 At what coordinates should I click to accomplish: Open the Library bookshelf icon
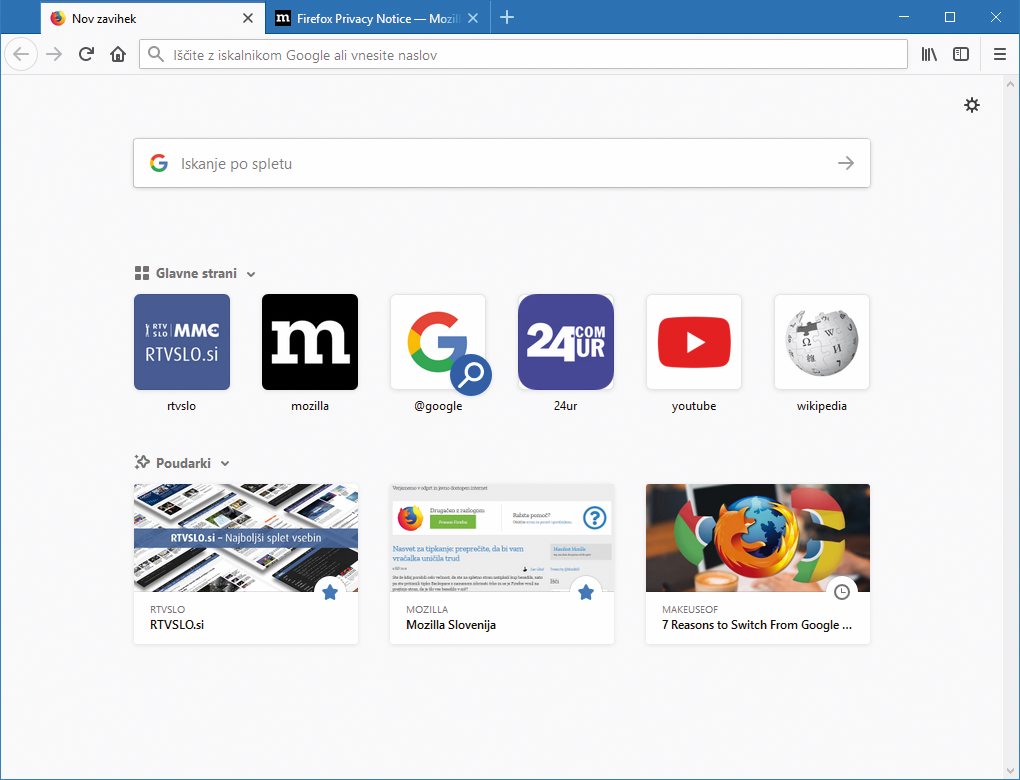[x=929, y=55]
